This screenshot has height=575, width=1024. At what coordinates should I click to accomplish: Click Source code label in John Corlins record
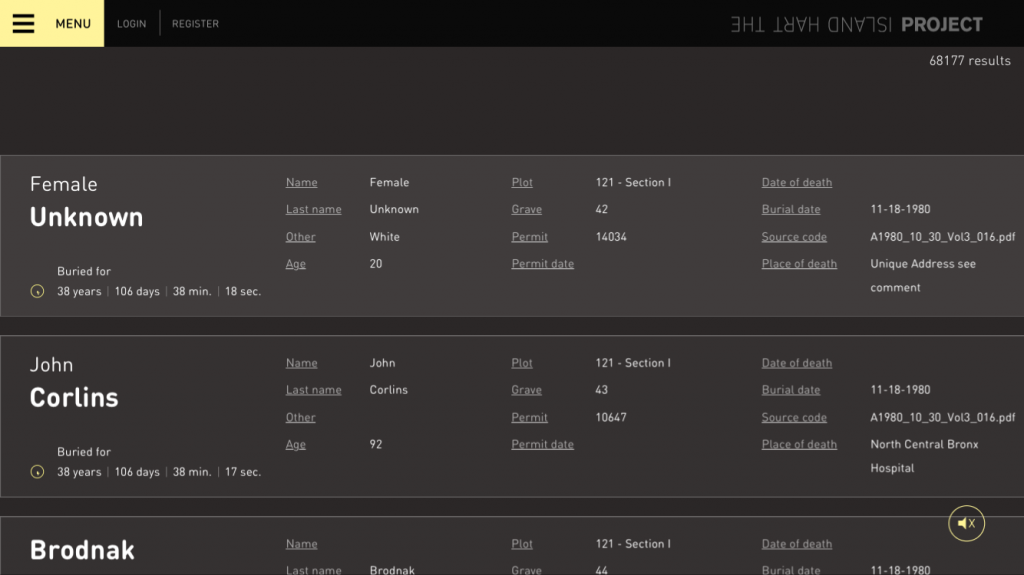[794, 418]
